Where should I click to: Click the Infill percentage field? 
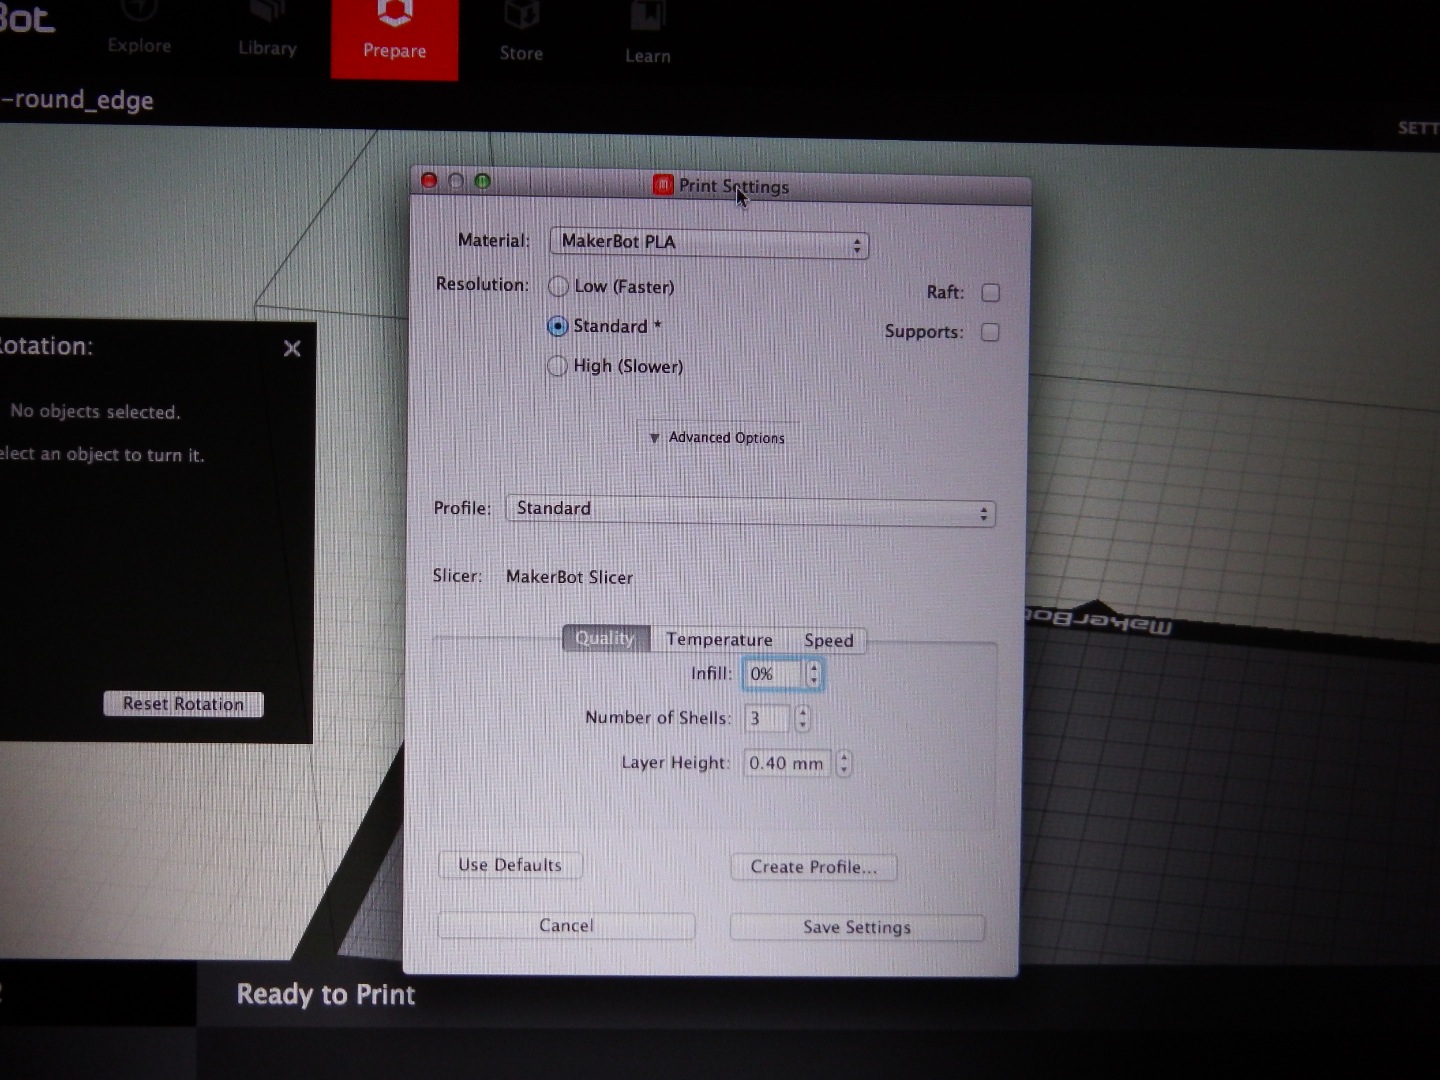(772, 674)
